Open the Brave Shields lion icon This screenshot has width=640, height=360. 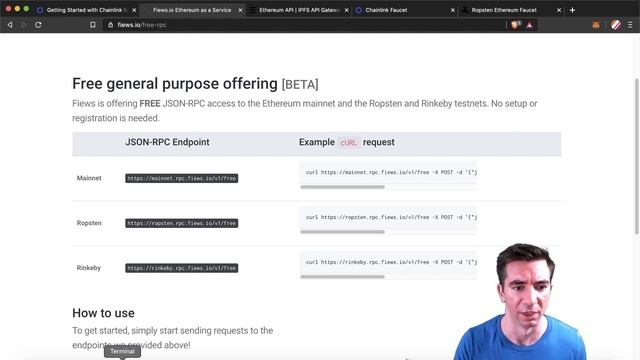tap(515, 25)
